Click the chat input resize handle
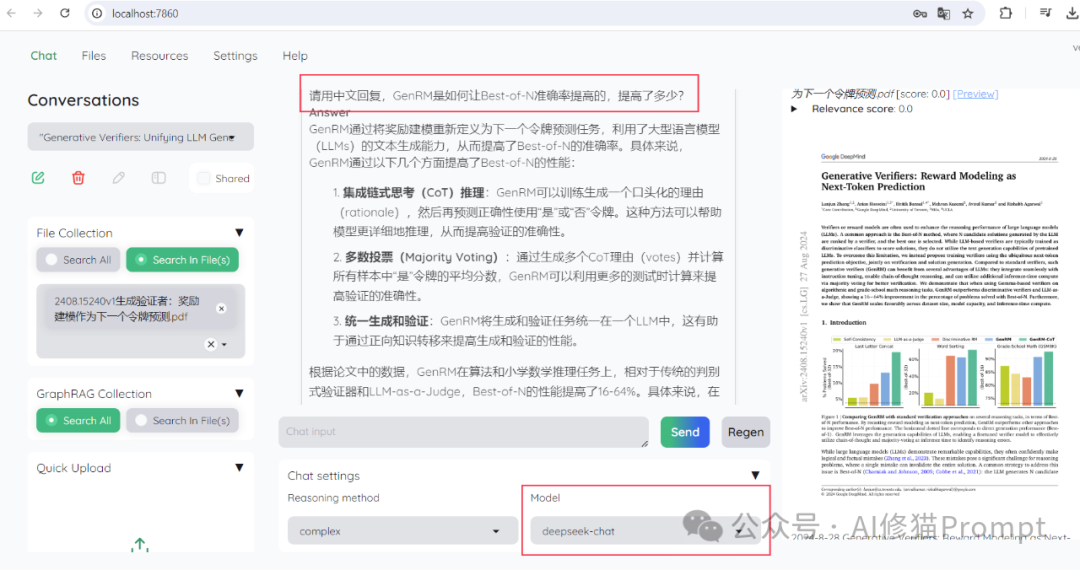The image size is (1080, 570). pos(644,443)
